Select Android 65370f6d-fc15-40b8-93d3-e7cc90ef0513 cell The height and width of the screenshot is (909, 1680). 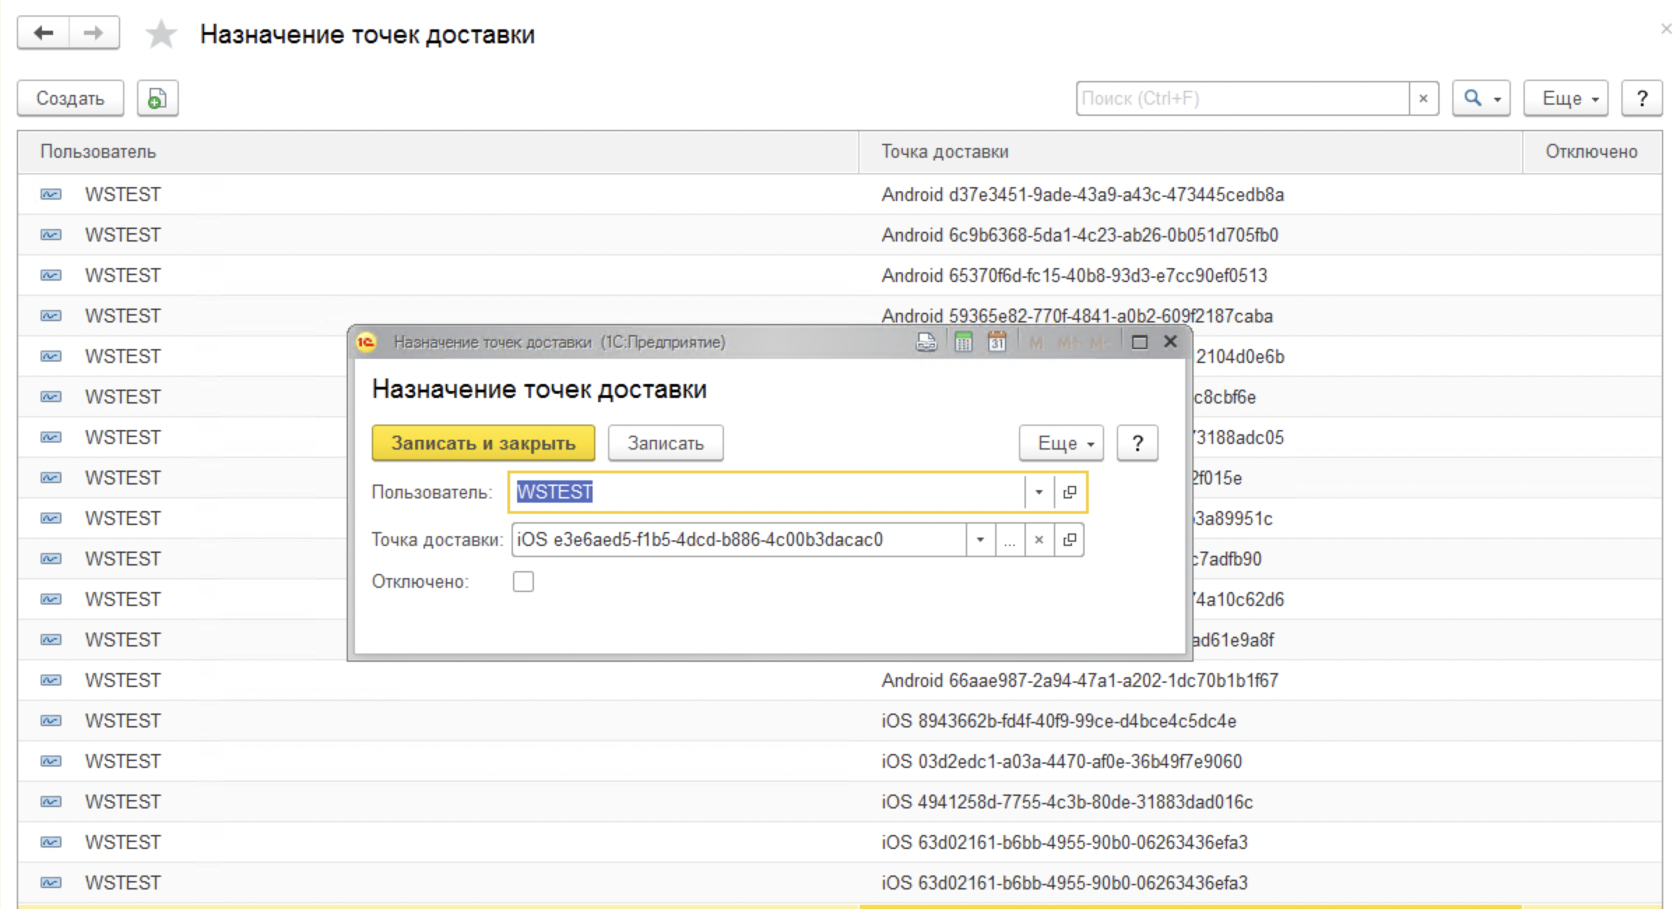tap(1190, 276)
